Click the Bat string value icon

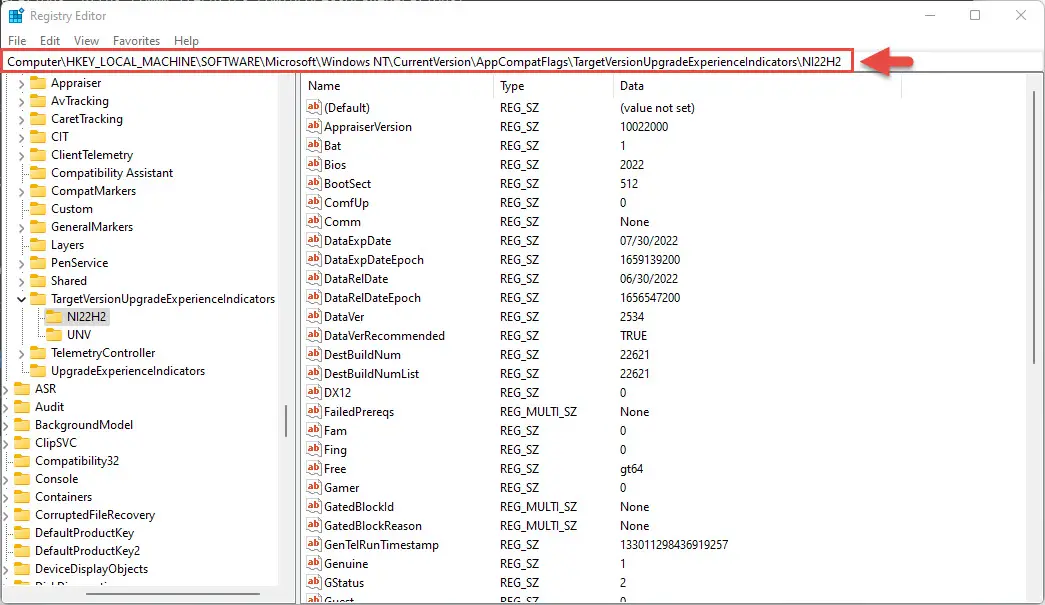click(314, 145)
